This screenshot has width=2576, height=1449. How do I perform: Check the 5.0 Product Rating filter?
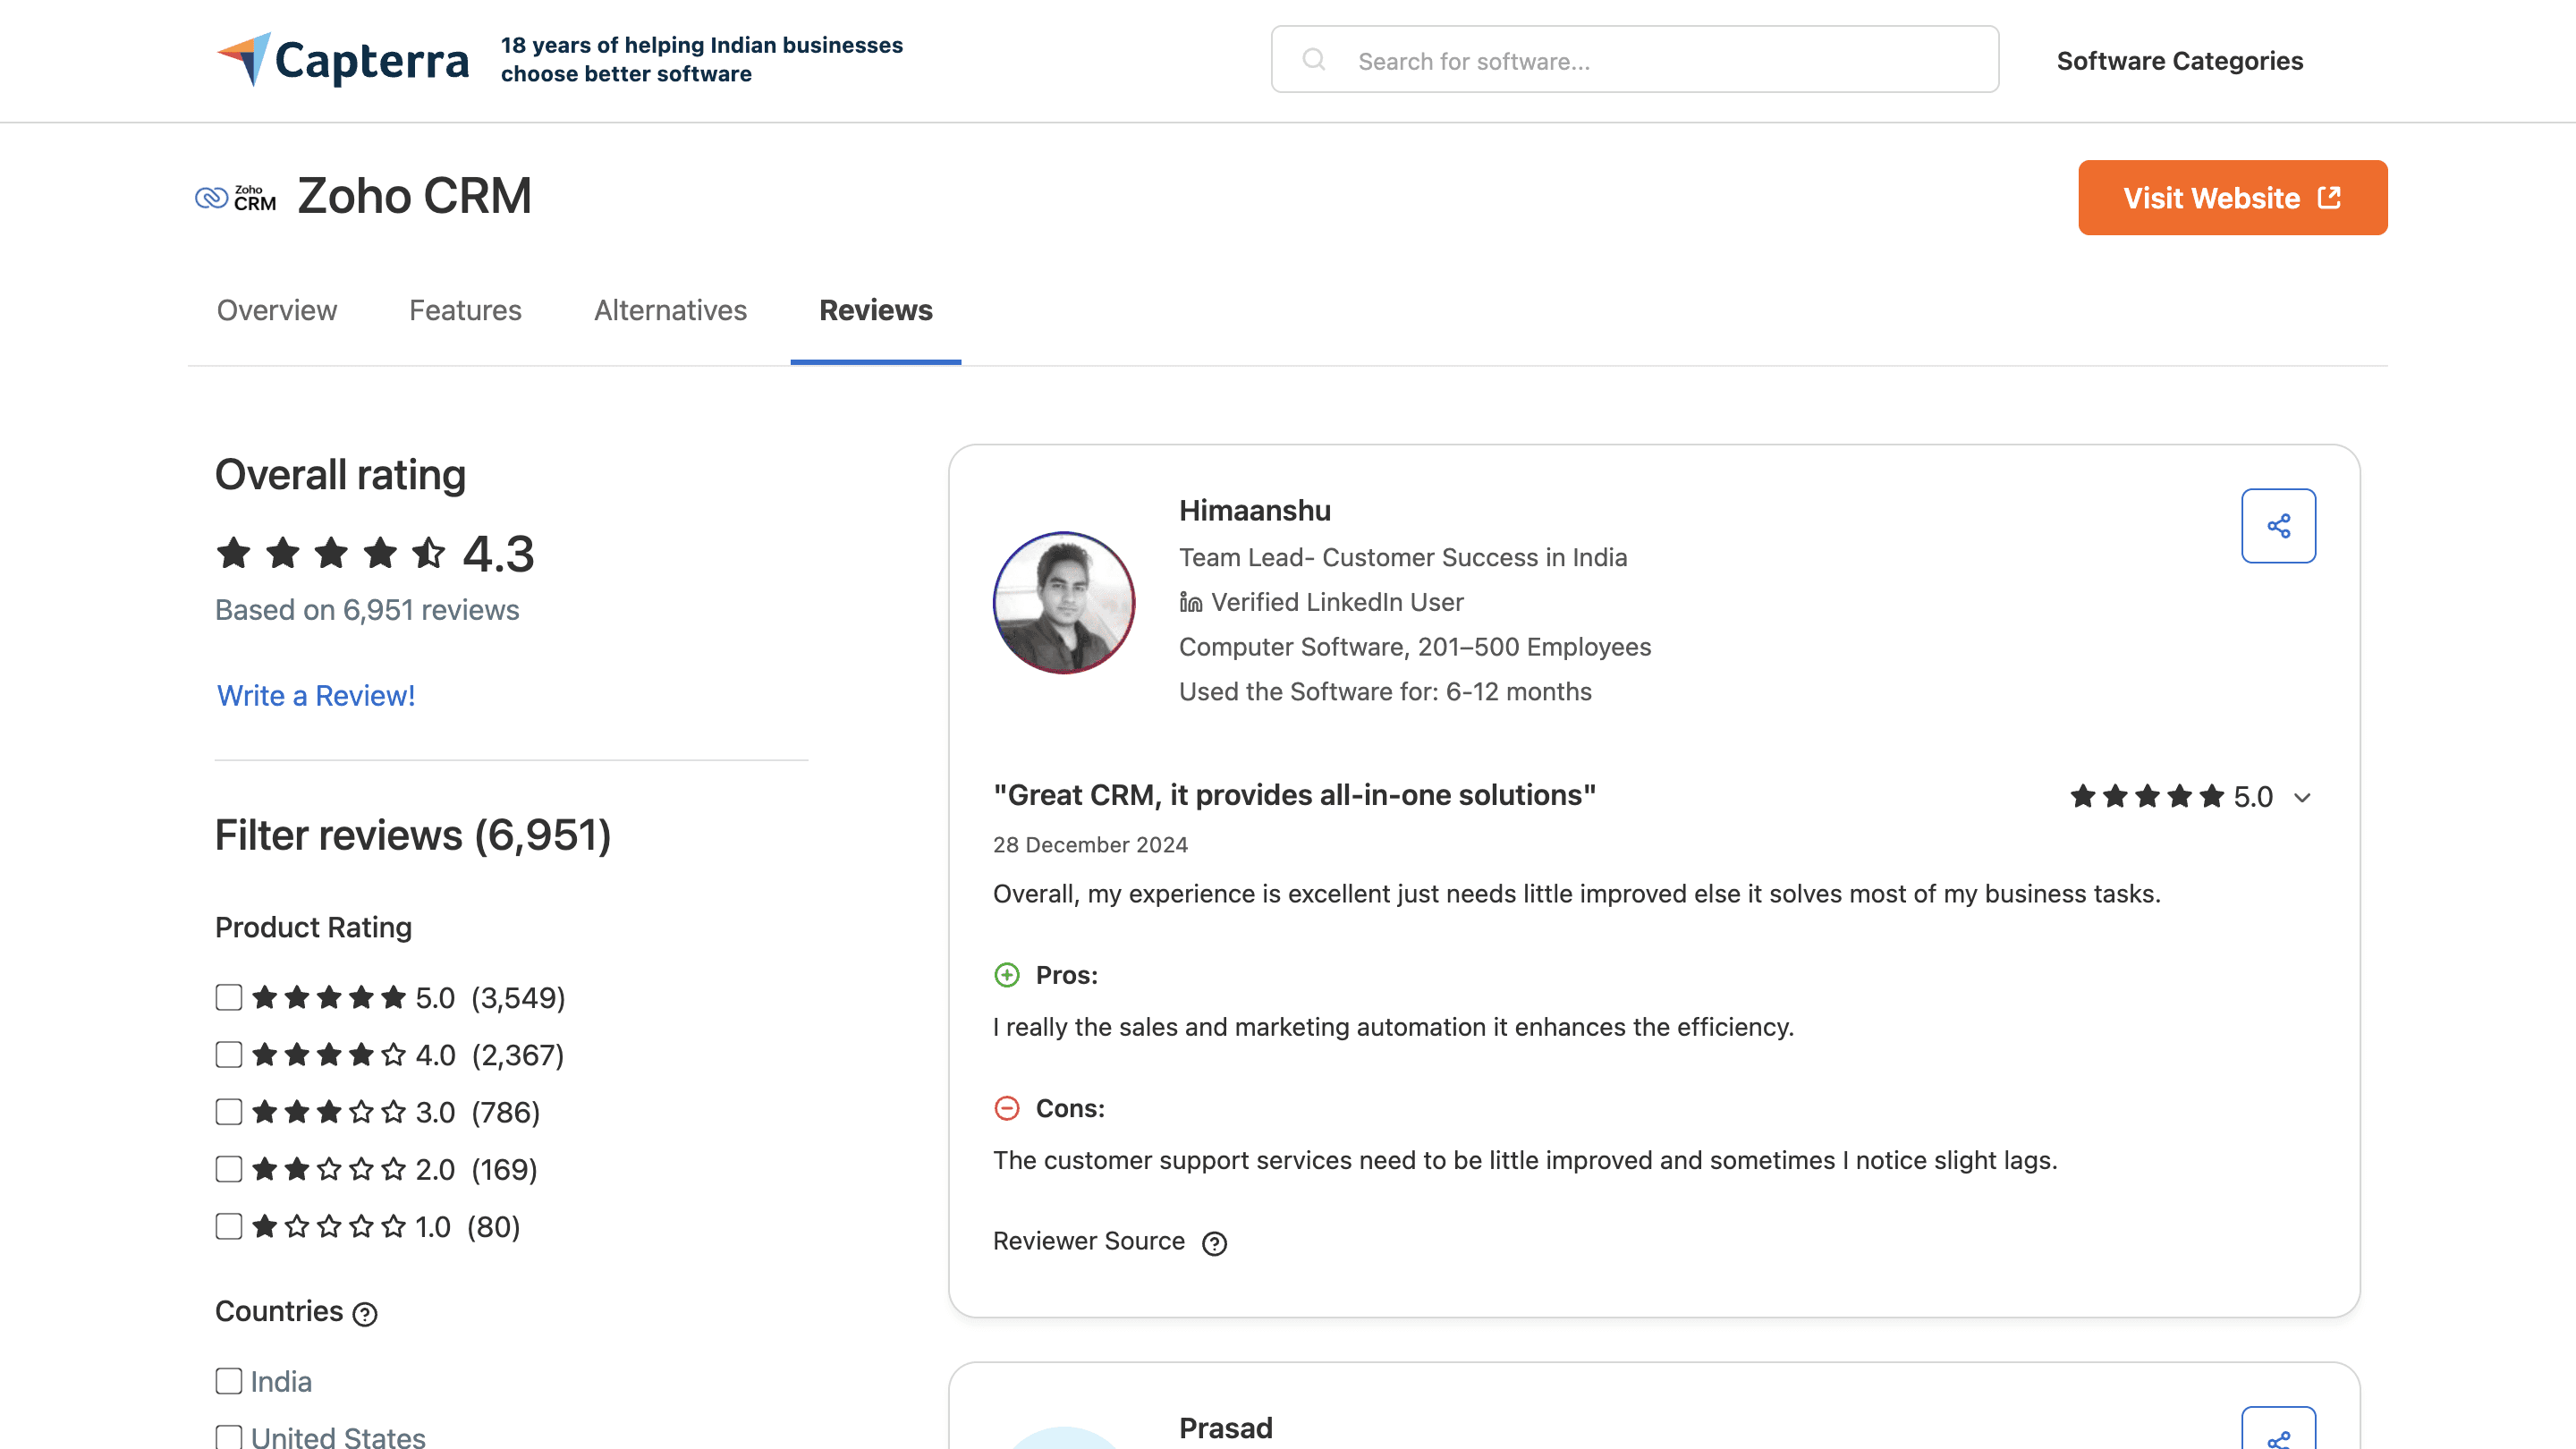pos(228,997)
